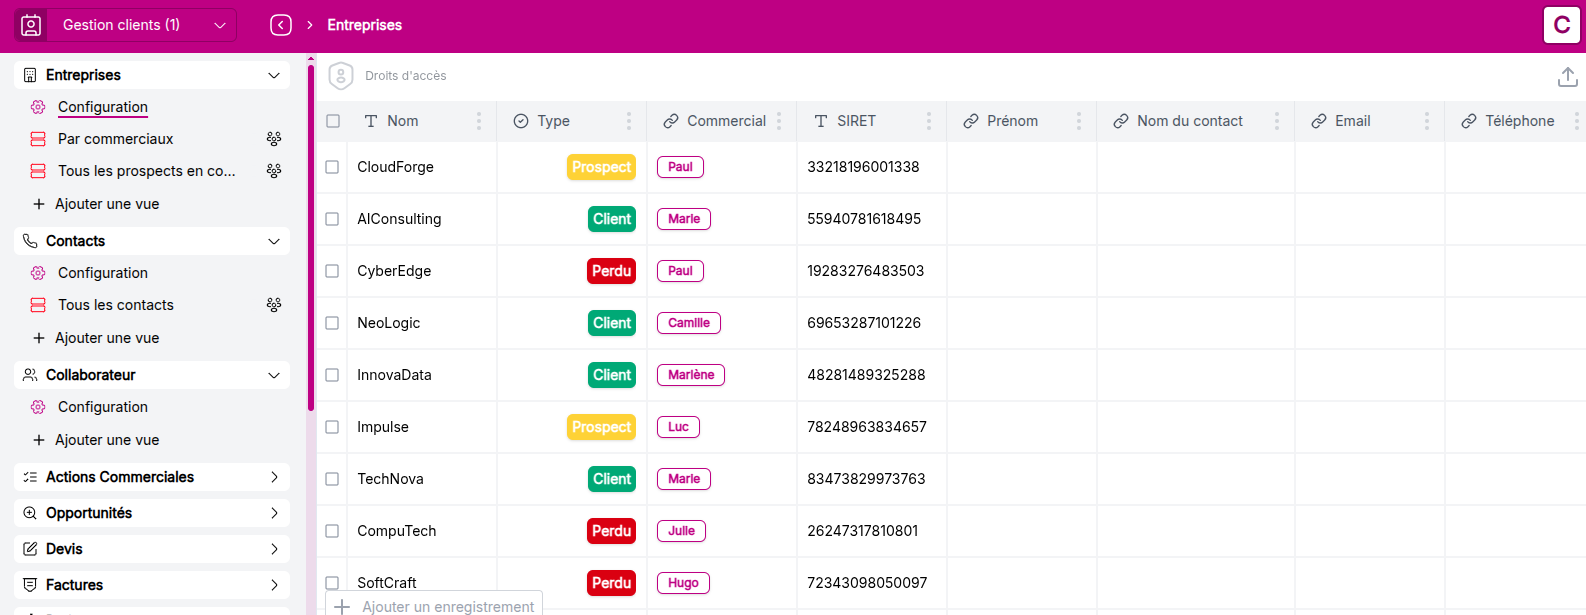Open the Droits d'accès shield icon
Viewport: 1586px width, 615px height.
(x=341, y=76)
